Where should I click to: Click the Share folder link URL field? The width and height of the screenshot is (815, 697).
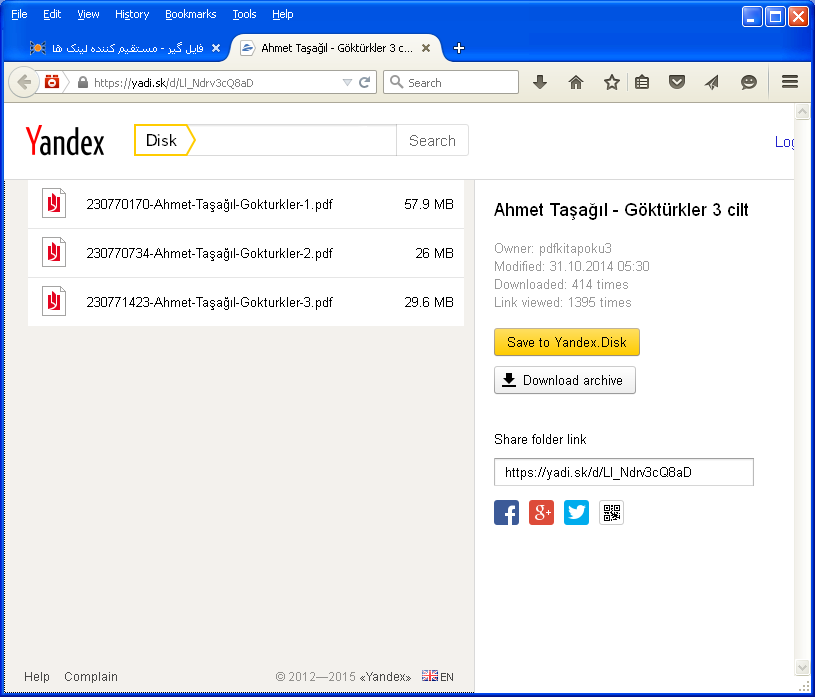pyautogui.click(x=624, y=472)
